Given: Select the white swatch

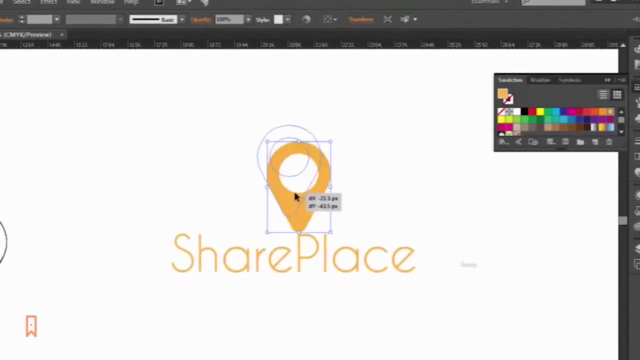Looking at the screenshot, I should tap(517, 111).
